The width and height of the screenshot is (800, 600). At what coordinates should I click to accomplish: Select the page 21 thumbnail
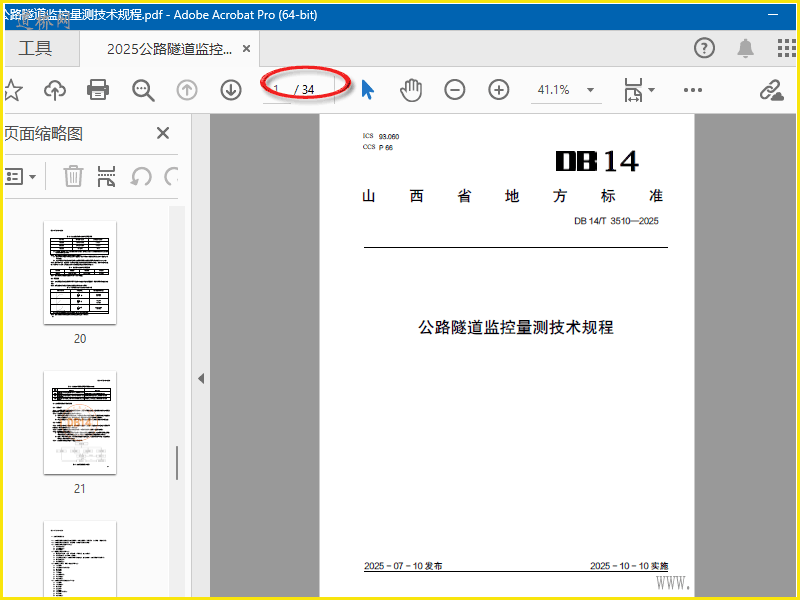(80, 422)
